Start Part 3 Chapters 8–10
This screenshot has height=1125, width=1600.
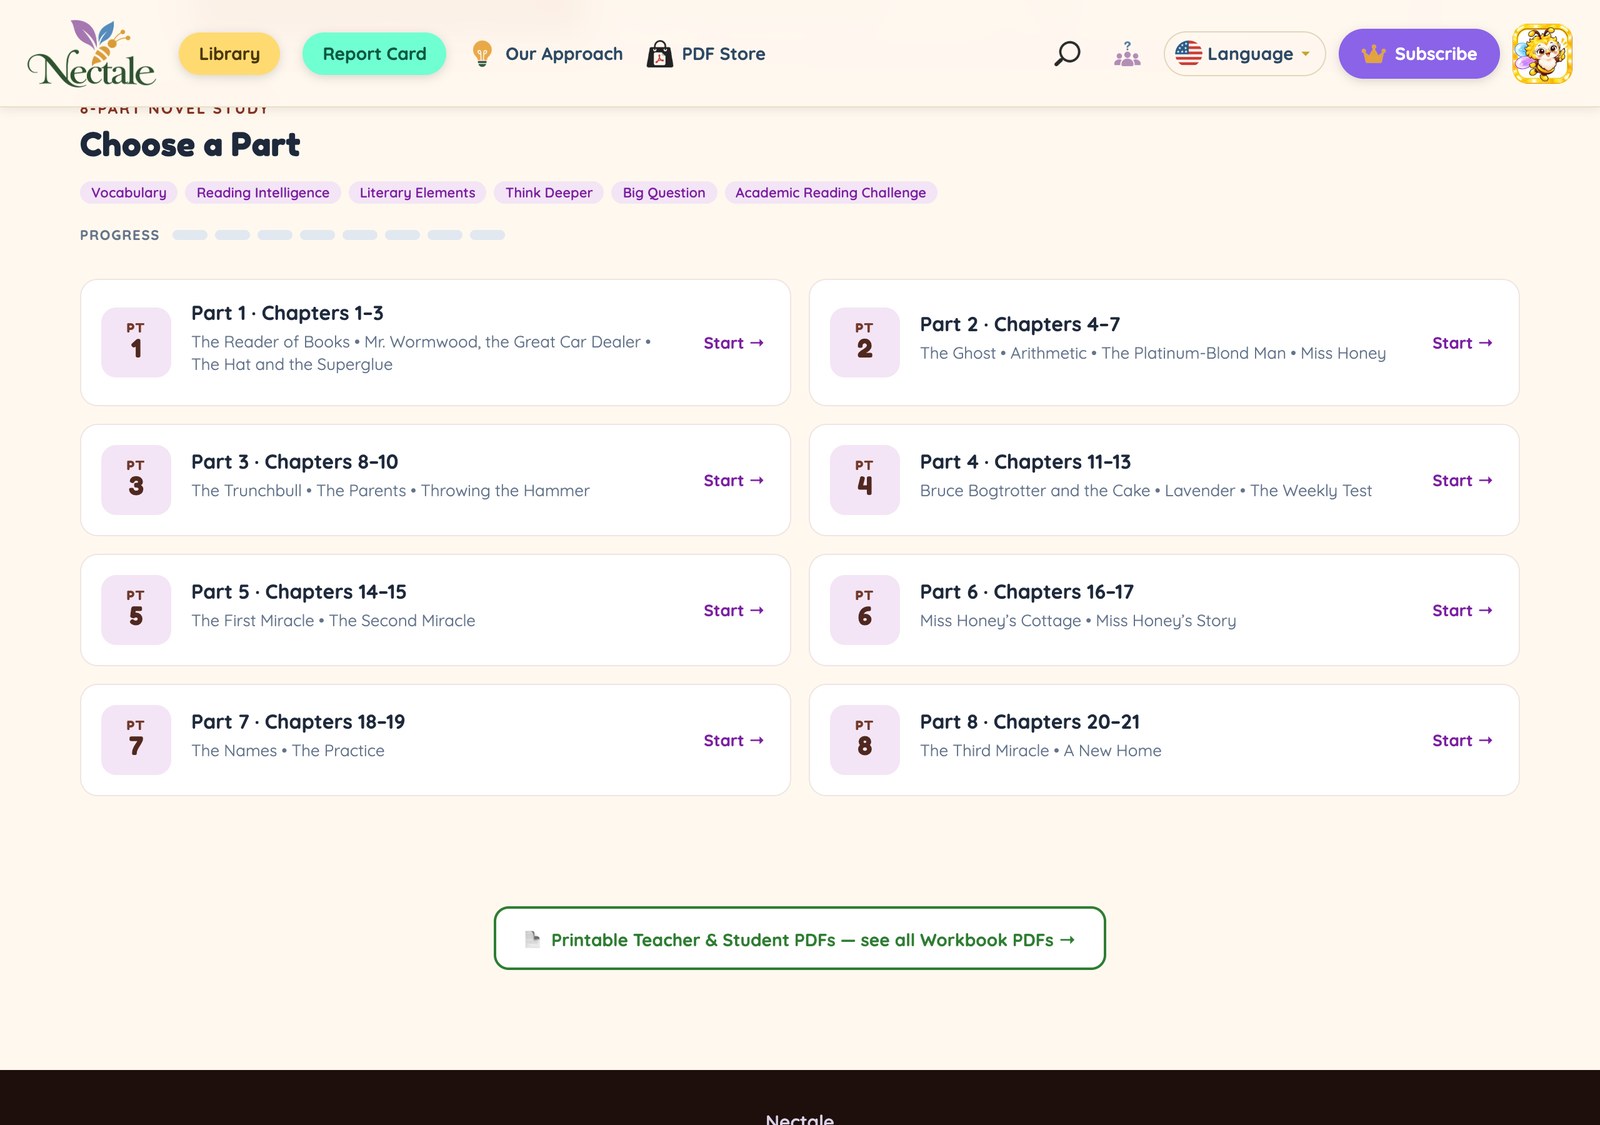[x=734, y=481]
